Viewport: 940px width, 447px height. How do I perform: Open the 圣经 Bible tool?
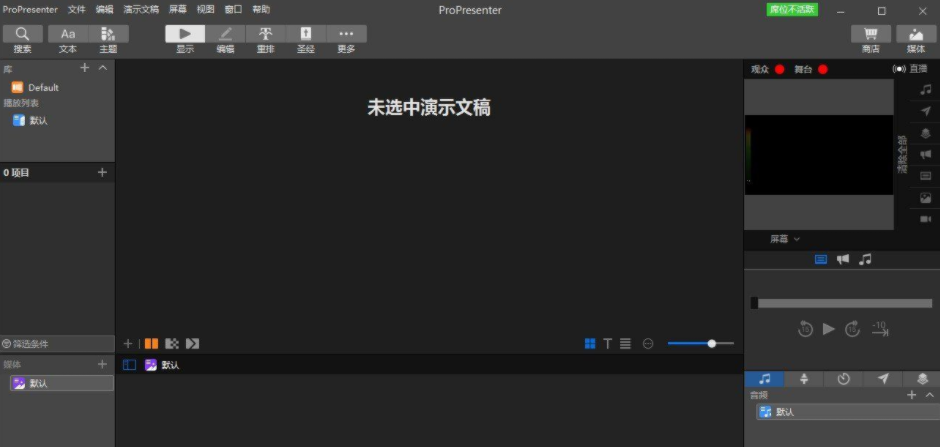tap(306, 34)
